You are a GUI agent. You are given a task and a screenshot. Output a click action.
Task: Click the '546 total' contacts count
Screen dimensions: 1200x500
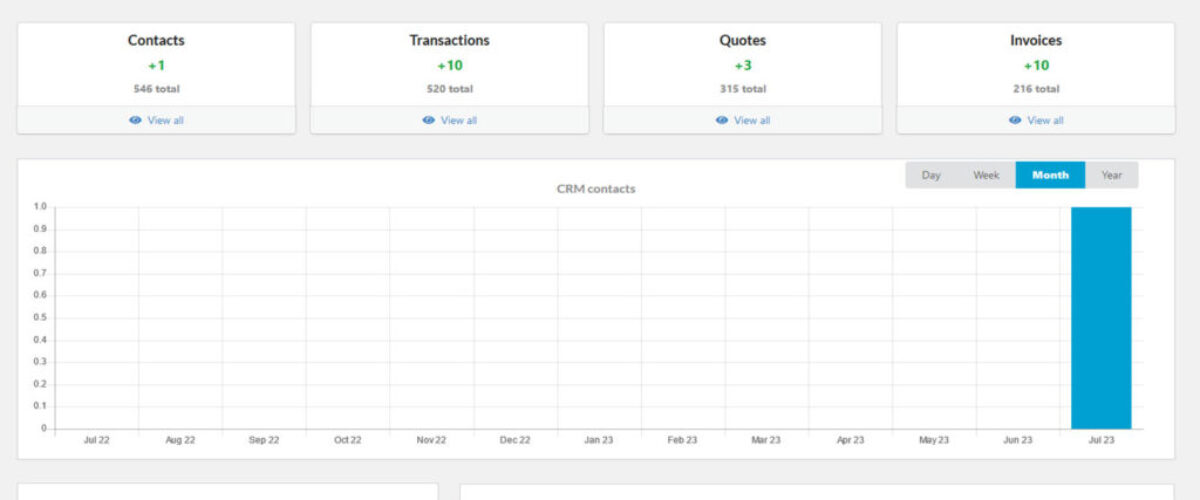[x=156, y=88]
